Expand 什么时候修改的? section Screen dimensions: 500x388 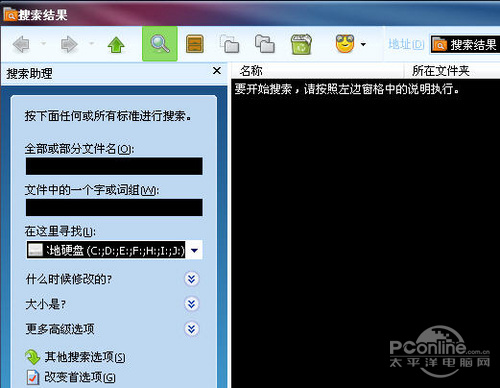[x=192, y=279]
